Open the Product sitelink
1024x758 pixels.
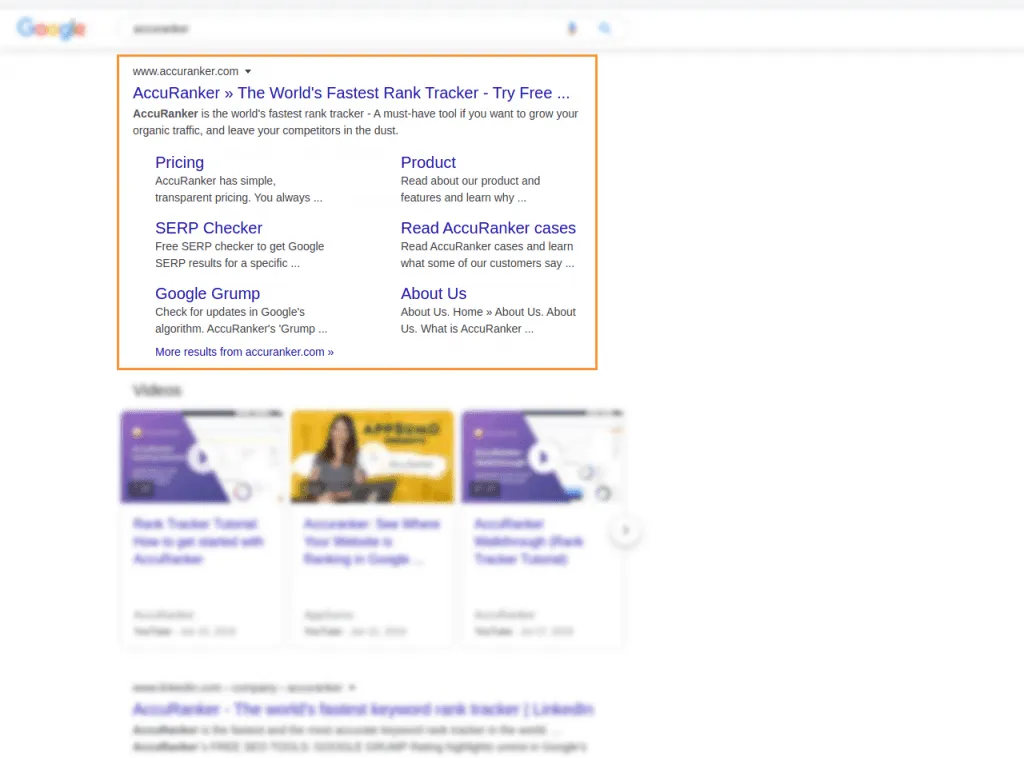[428, 162]
